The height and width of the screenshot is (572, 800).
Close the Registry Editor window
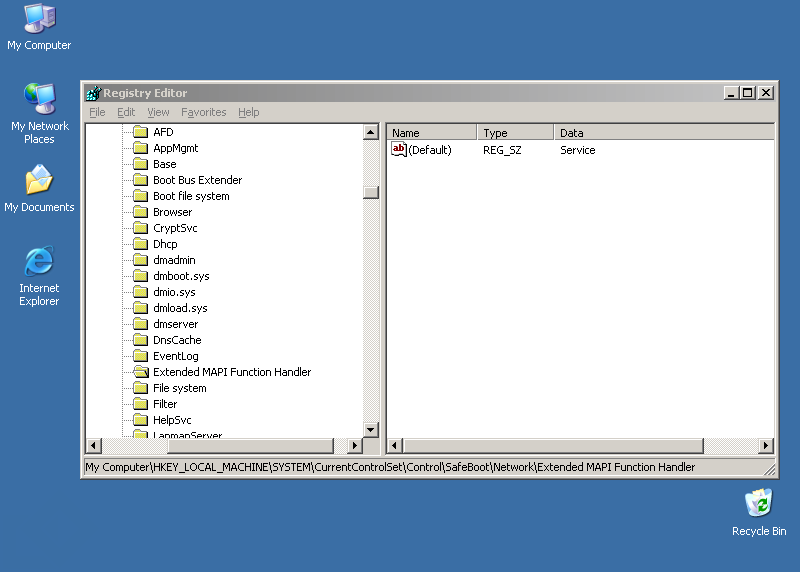pos(766,93)
